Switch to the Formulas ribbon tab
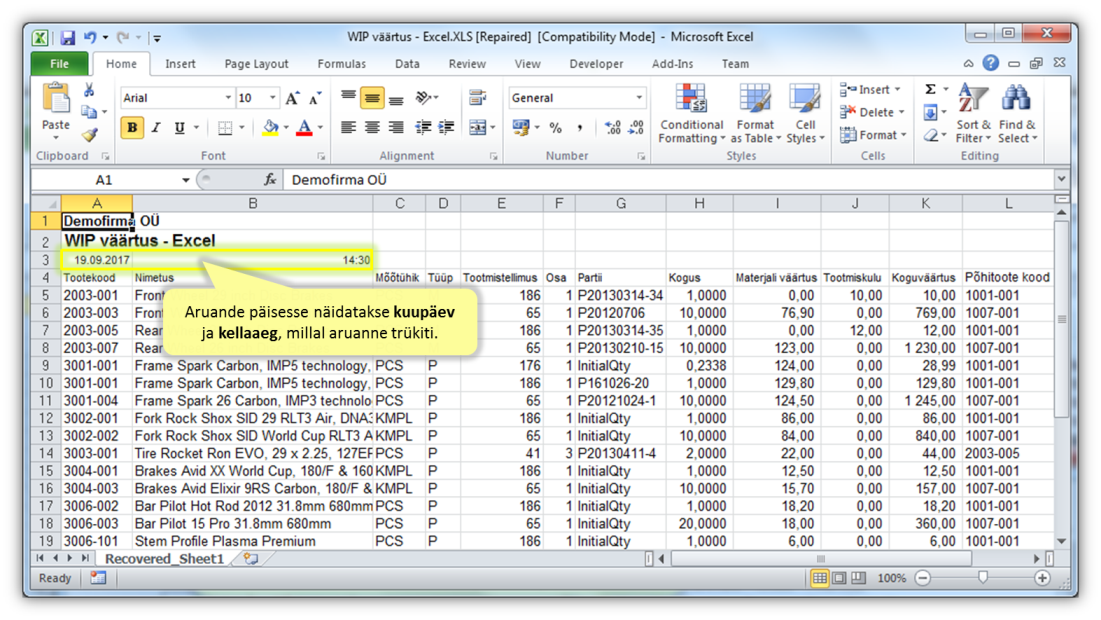The image size is (1101, 620). (x=341, y=64)
